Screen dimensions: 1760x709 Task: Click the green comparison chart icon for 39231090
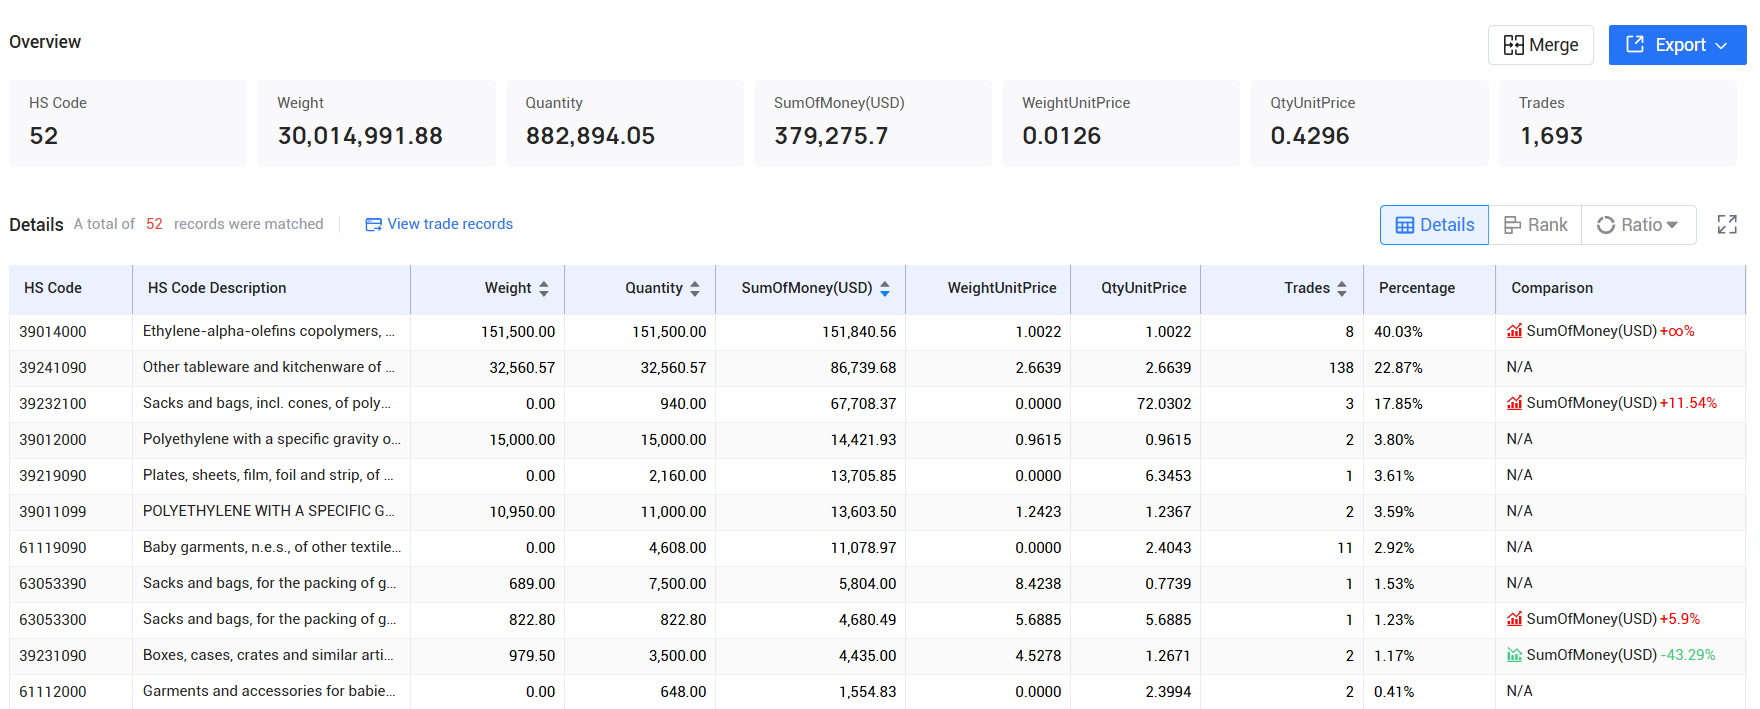click(x=1514, y=655)
